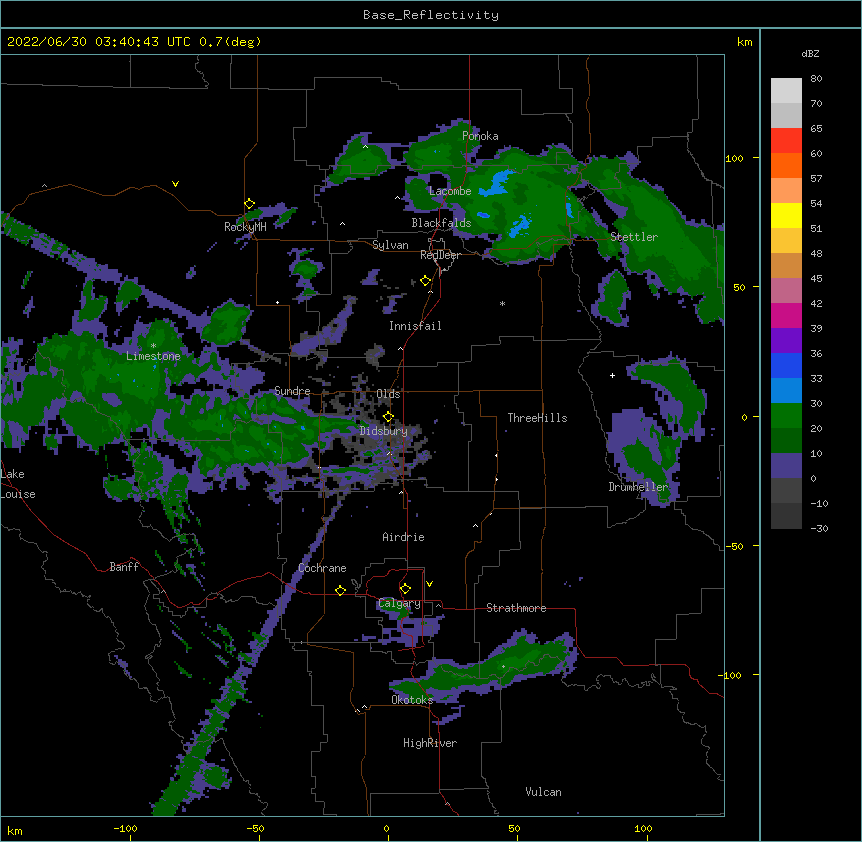This screenshot has width=862, height=842.
Task: Click the -30 value on the dBZ scale
Action: 819,529
